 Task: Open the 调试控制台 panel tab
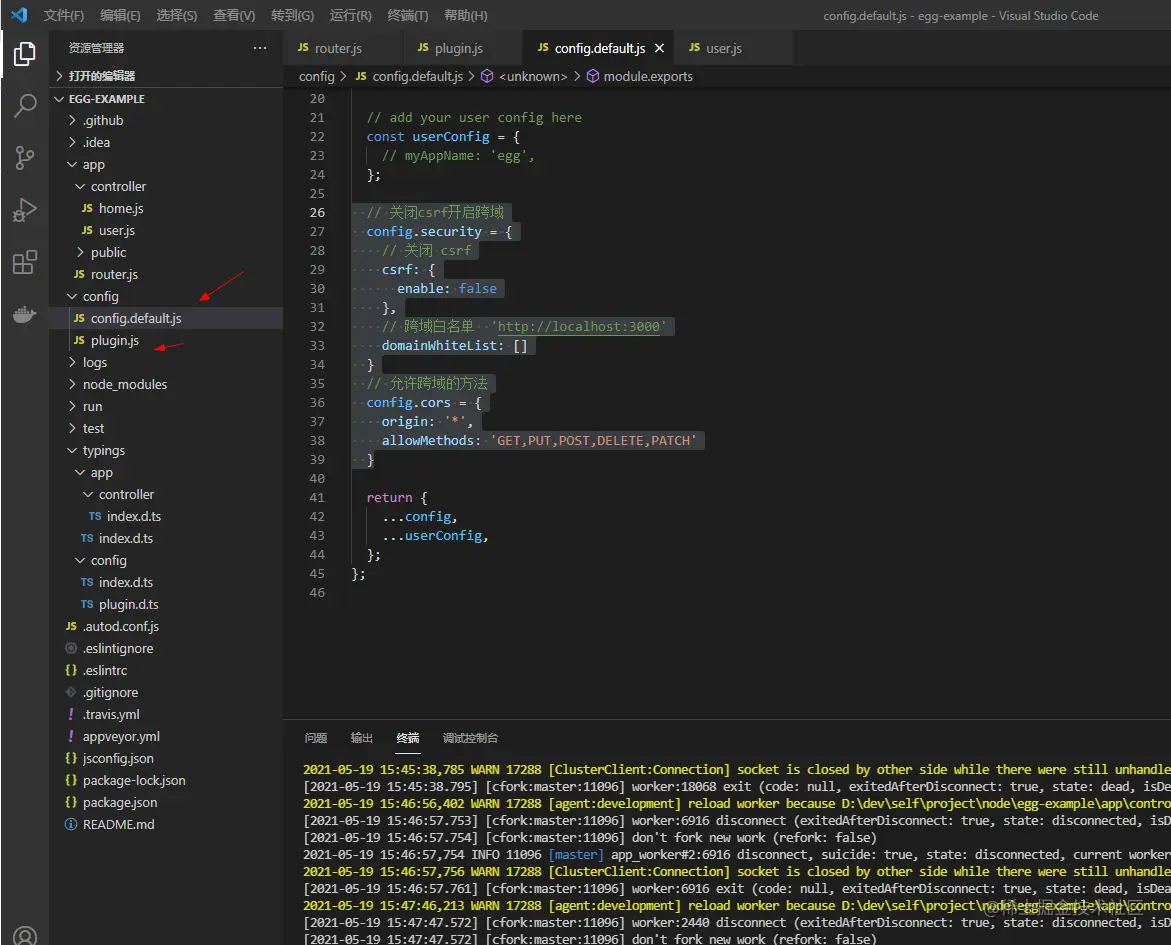point(470,738)
